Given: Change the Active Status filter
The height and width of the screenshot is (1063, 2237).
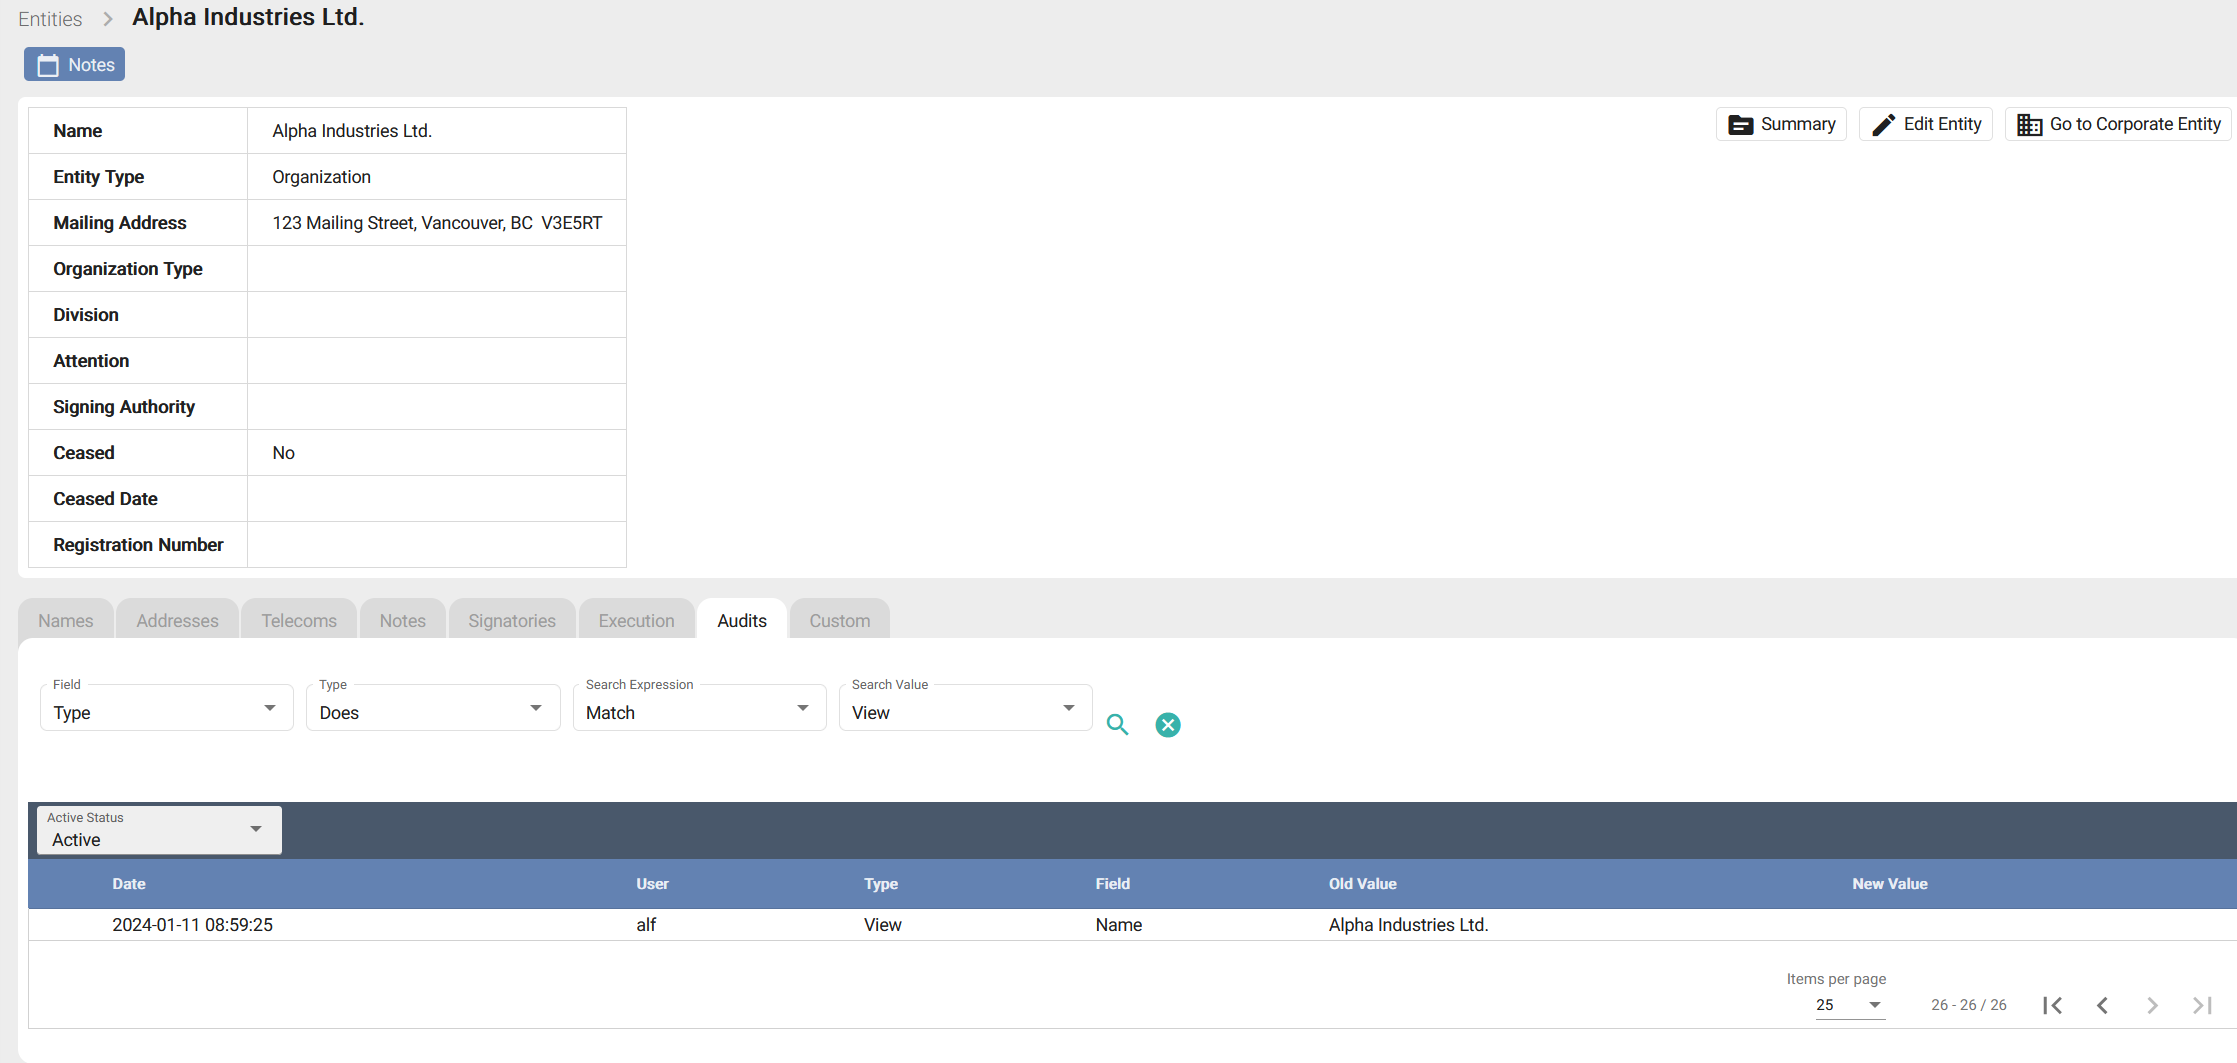Looking at the screenshot, I should (x=159, y=831).
